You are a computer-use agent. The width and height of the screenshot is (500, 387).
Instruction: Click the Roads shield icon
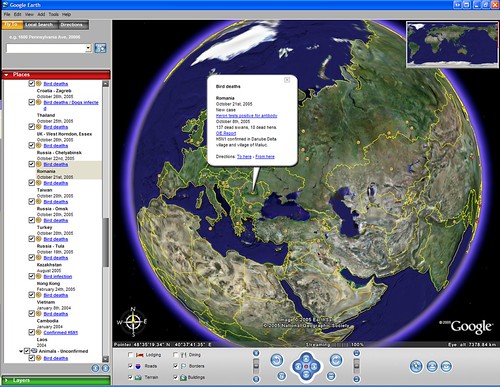(x=138, y=366)
